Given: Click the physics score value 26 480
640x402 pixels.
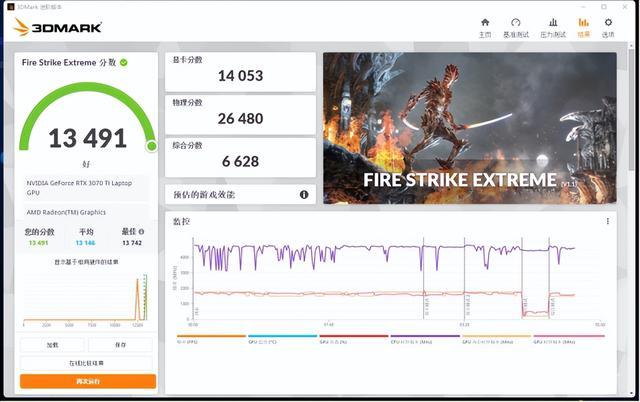Looking at the screenshot, I should point(240,119).
